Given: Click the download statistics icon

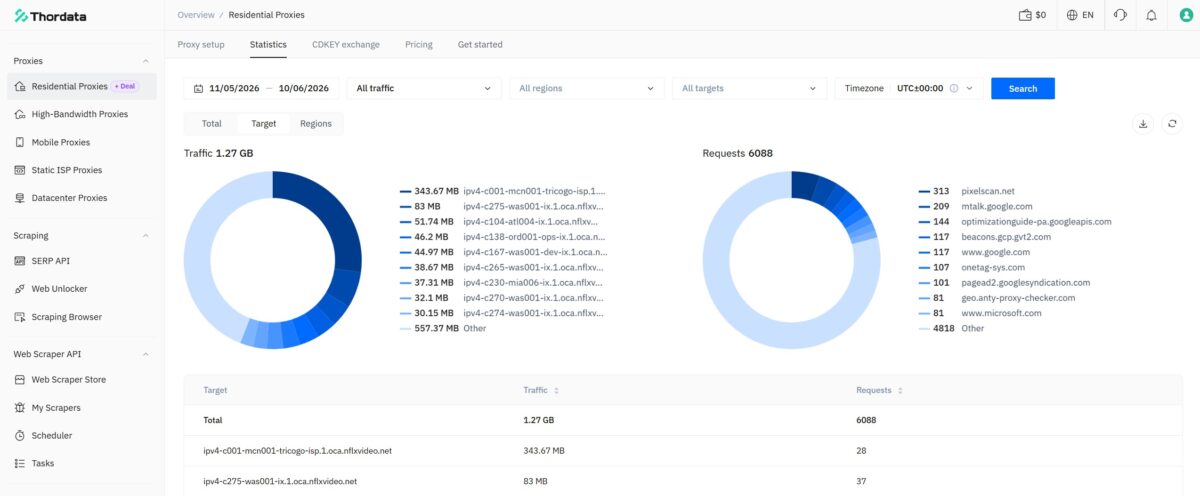Looking at the screenshot, I should [1143, 124].
